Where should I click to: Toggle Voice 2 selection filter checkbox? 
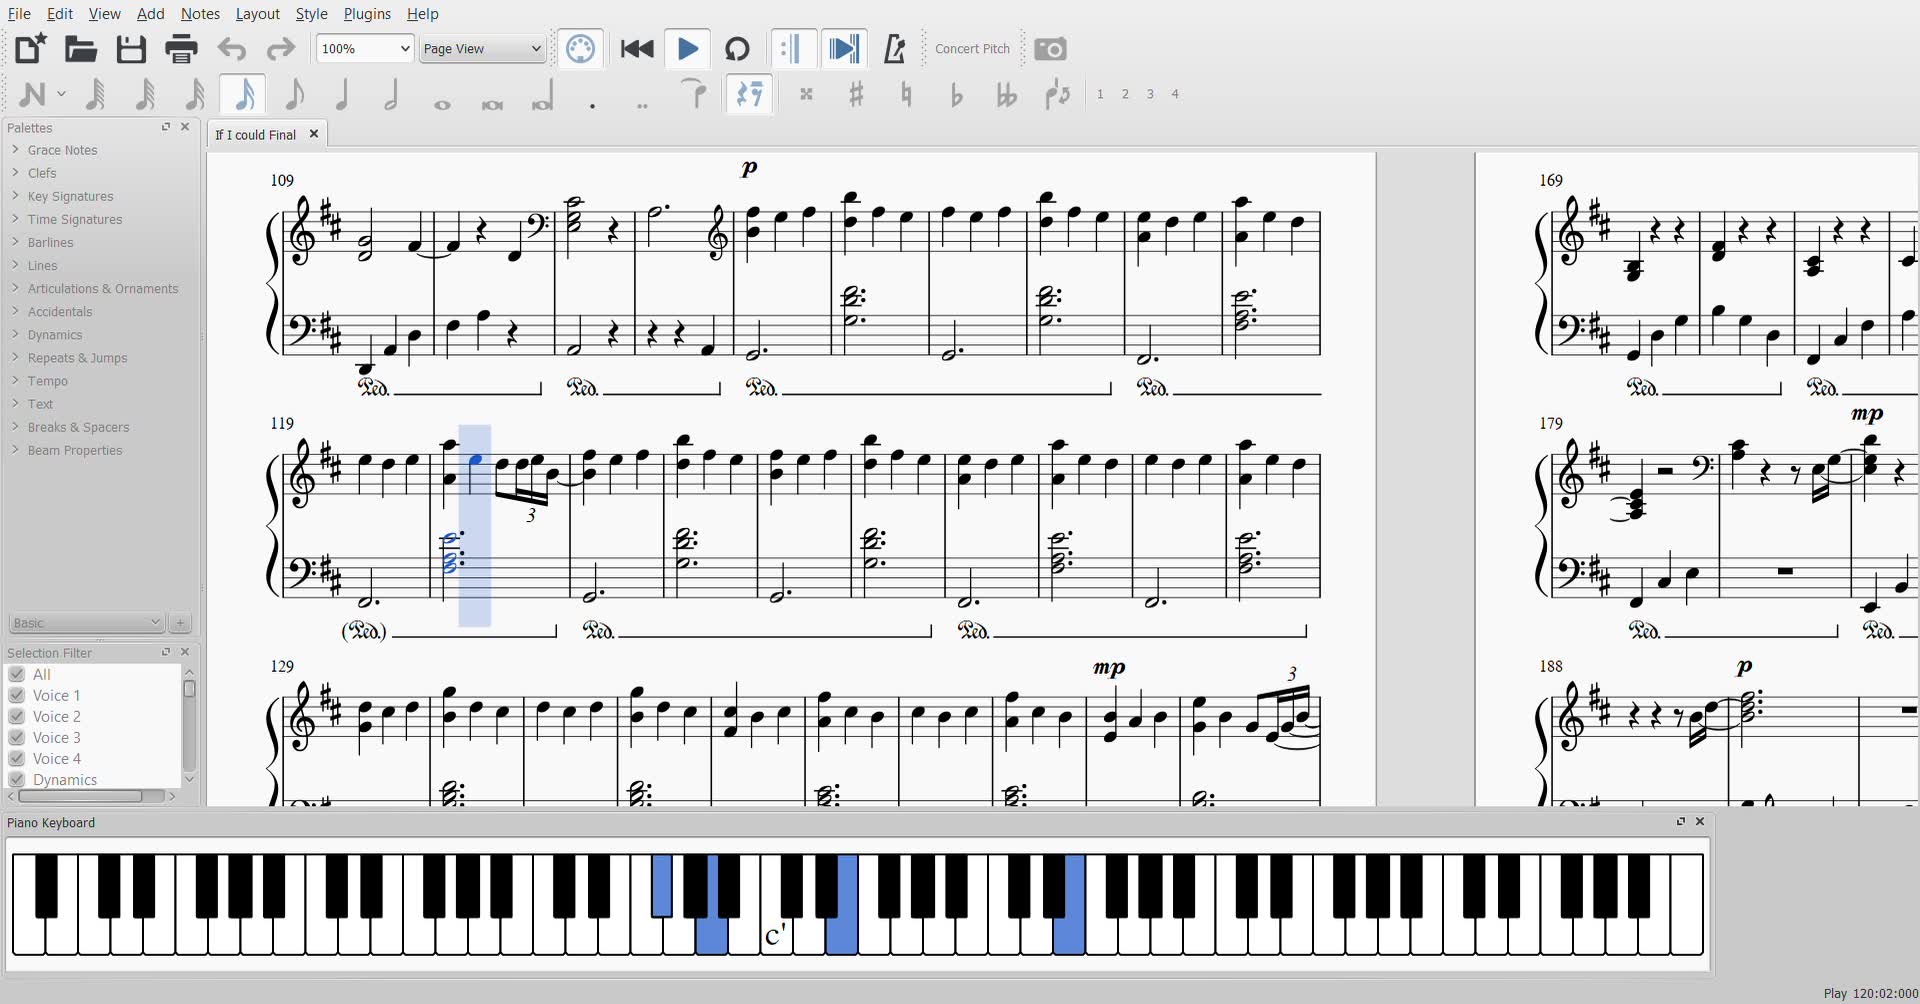coord(17,716)
